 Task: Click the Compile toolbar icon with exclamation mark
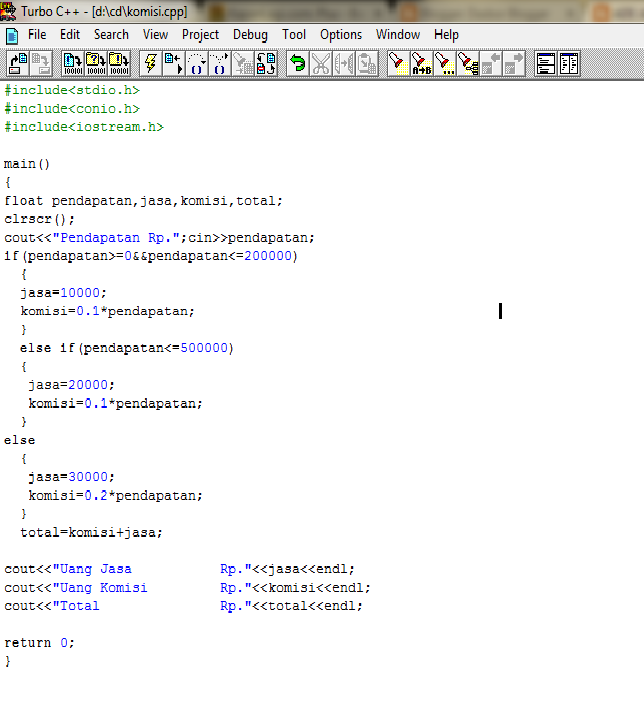[x=73, y=63]
